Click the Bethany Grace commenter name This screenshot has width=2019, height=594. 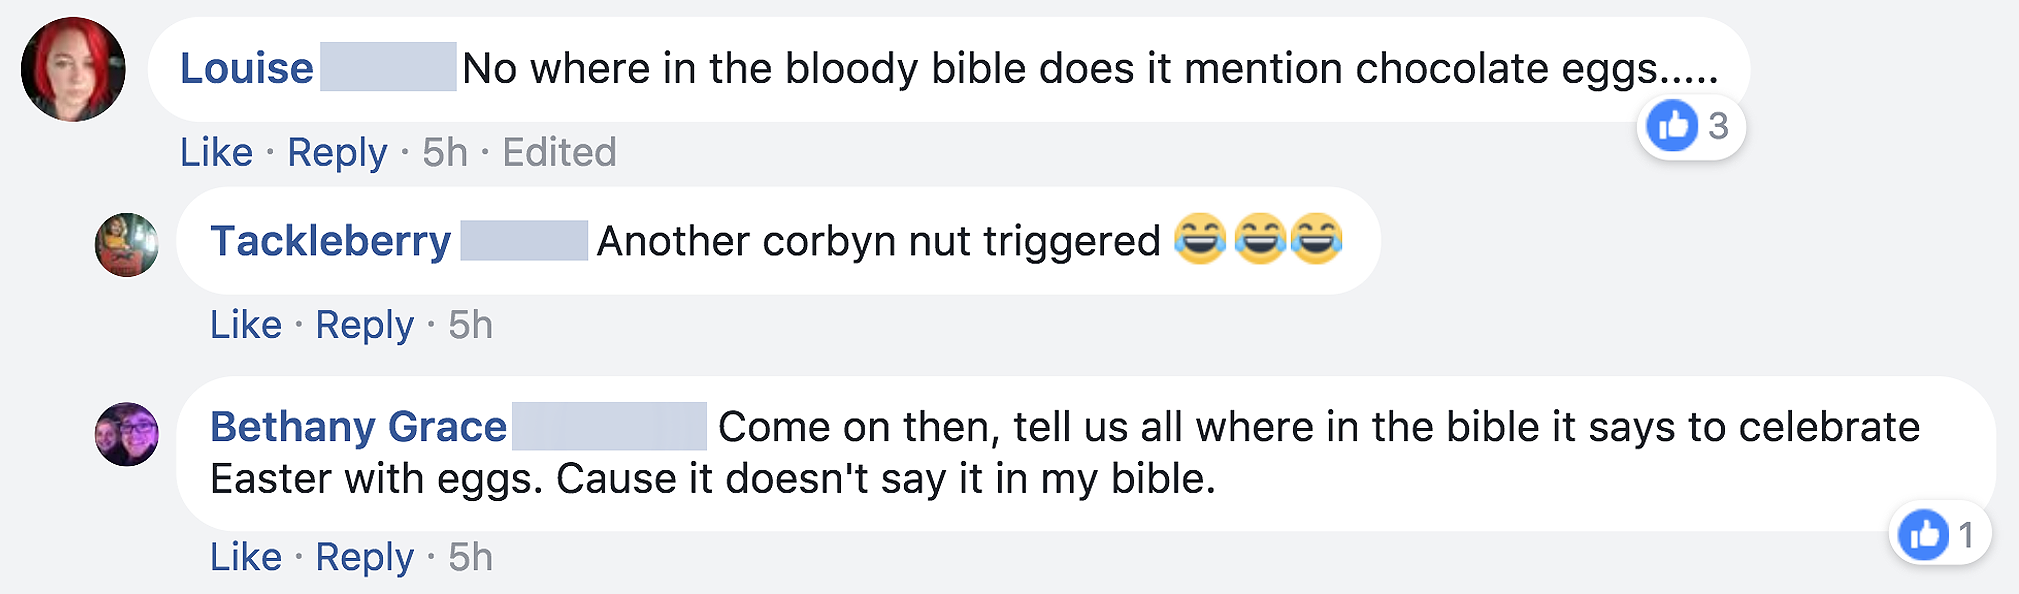tap(358, 427)
